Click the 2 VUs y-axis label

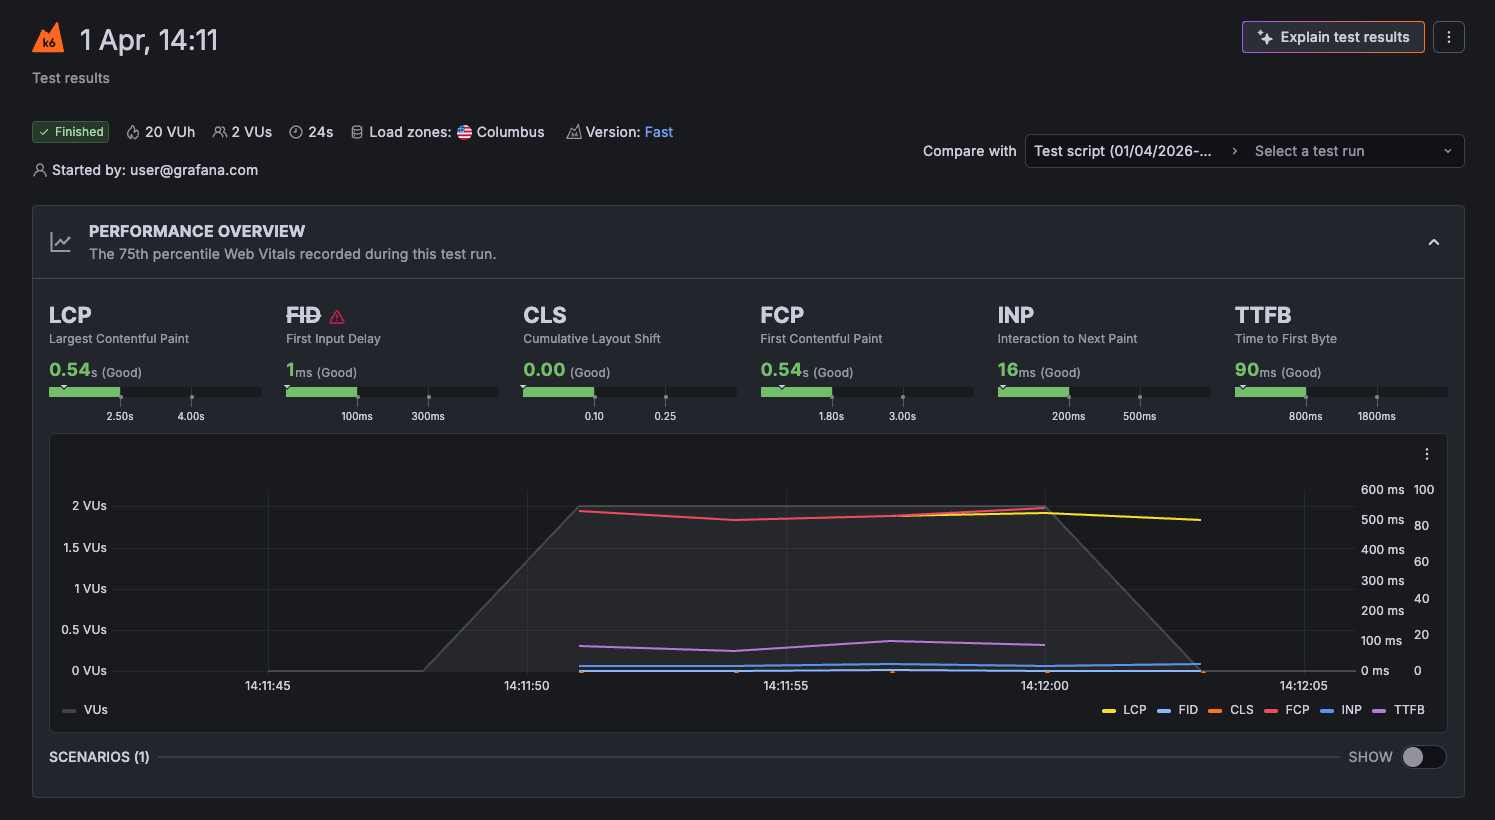tap(89, 506)
